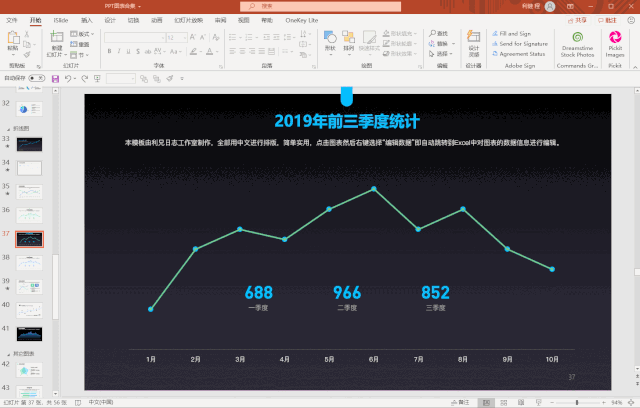Image resolution: width=640 pixels, height=408 pixels.
Task: Decrease font size with smaller A icon
Action: [203, 37]
